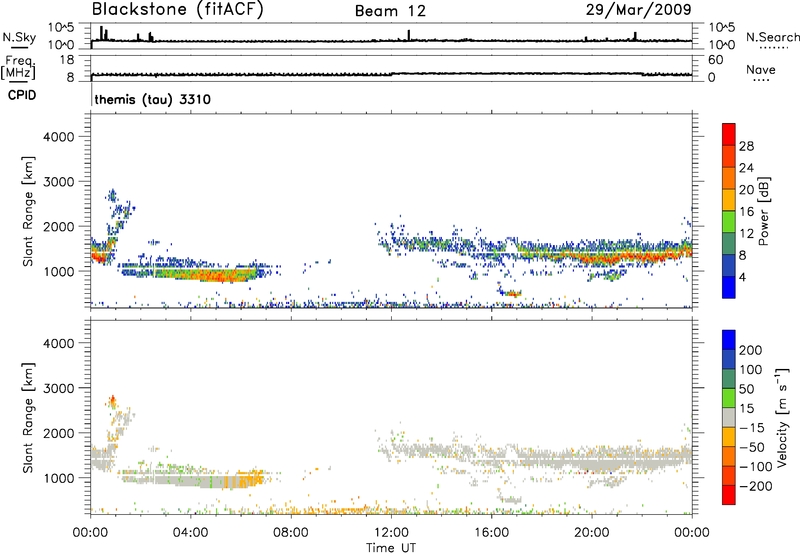Click the '28' value on Power scale
This screenshot has height=554, width=800.
tap(746, 146)
